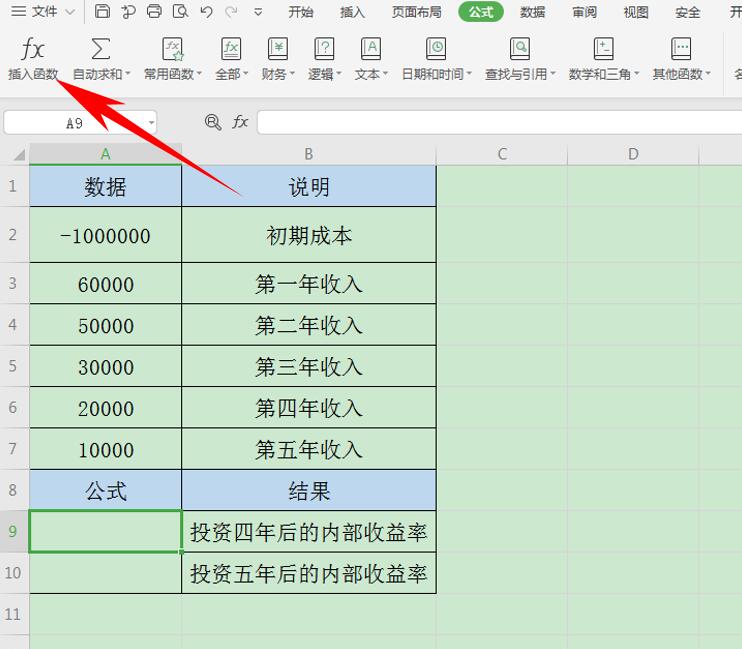Expand the Logical (逻辑) dropdown label

pyautogui.click(x=324, y=74)
